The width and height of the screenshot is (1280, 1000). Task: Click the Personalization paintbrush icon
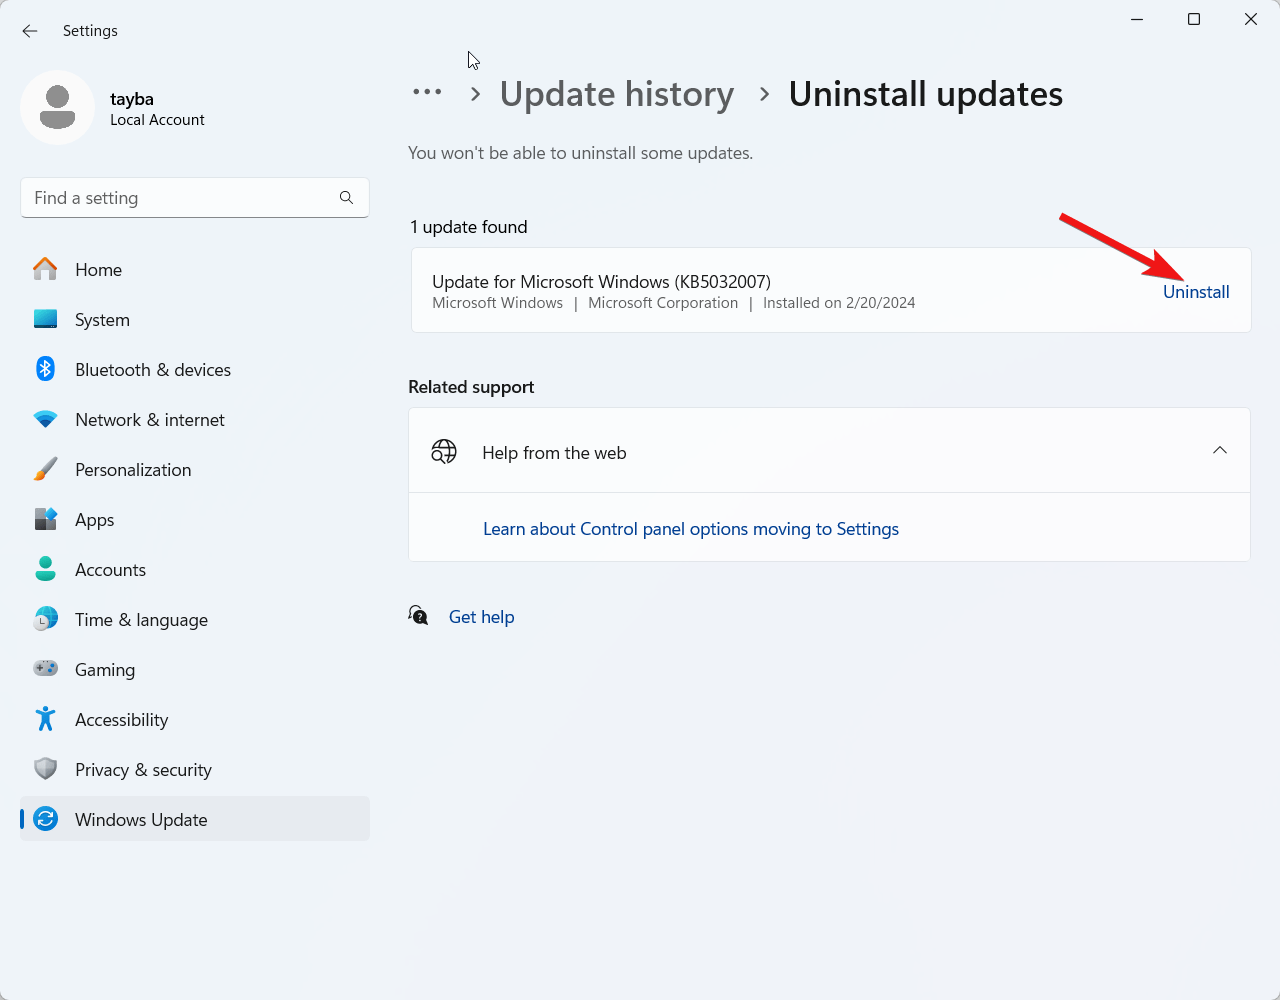[45, 469]
